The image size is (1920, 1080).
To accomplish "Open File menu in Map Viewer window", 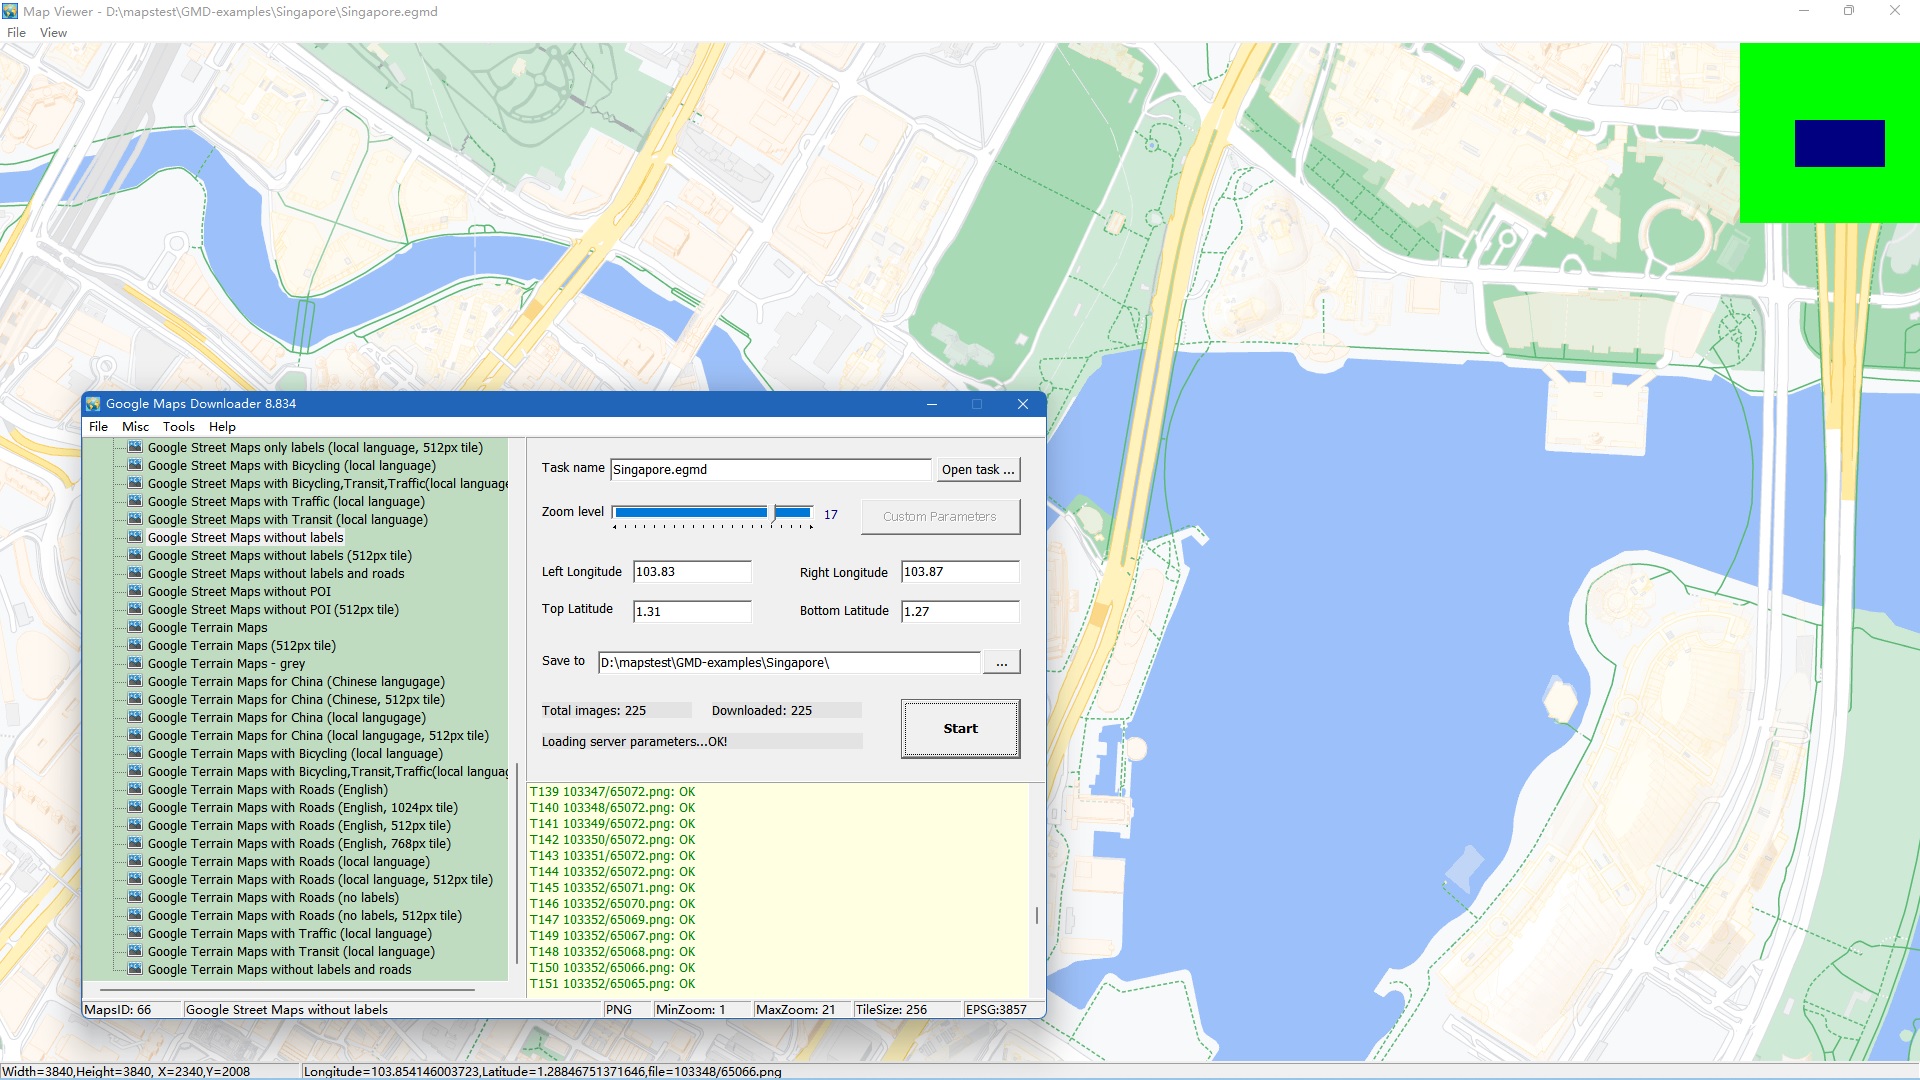I will tap(16, 32).
